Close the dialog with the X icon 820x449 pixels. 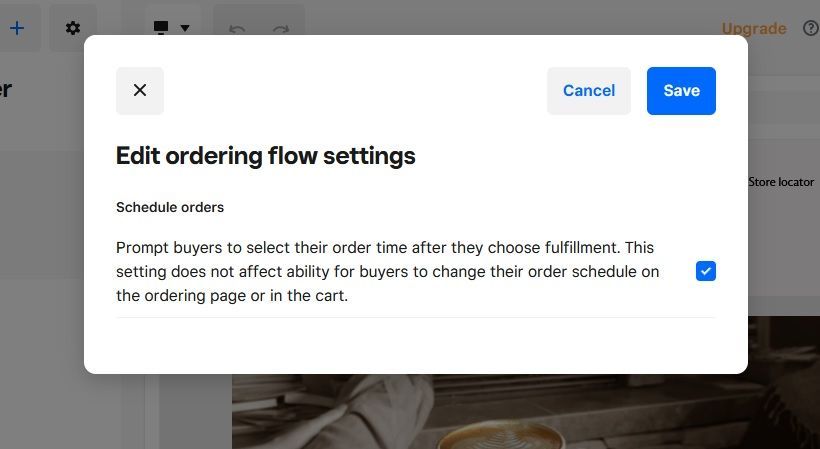coord(140,91)
